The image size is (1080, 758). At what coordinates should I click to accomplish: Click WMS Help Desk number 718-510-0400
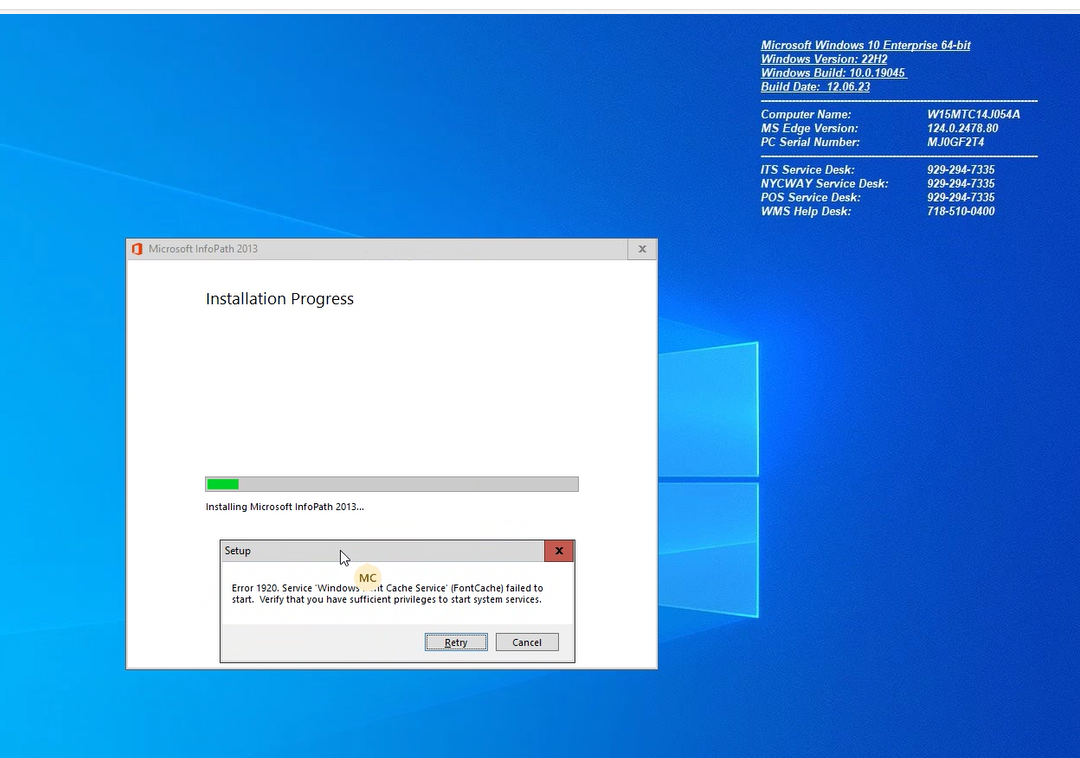(961, 211)
